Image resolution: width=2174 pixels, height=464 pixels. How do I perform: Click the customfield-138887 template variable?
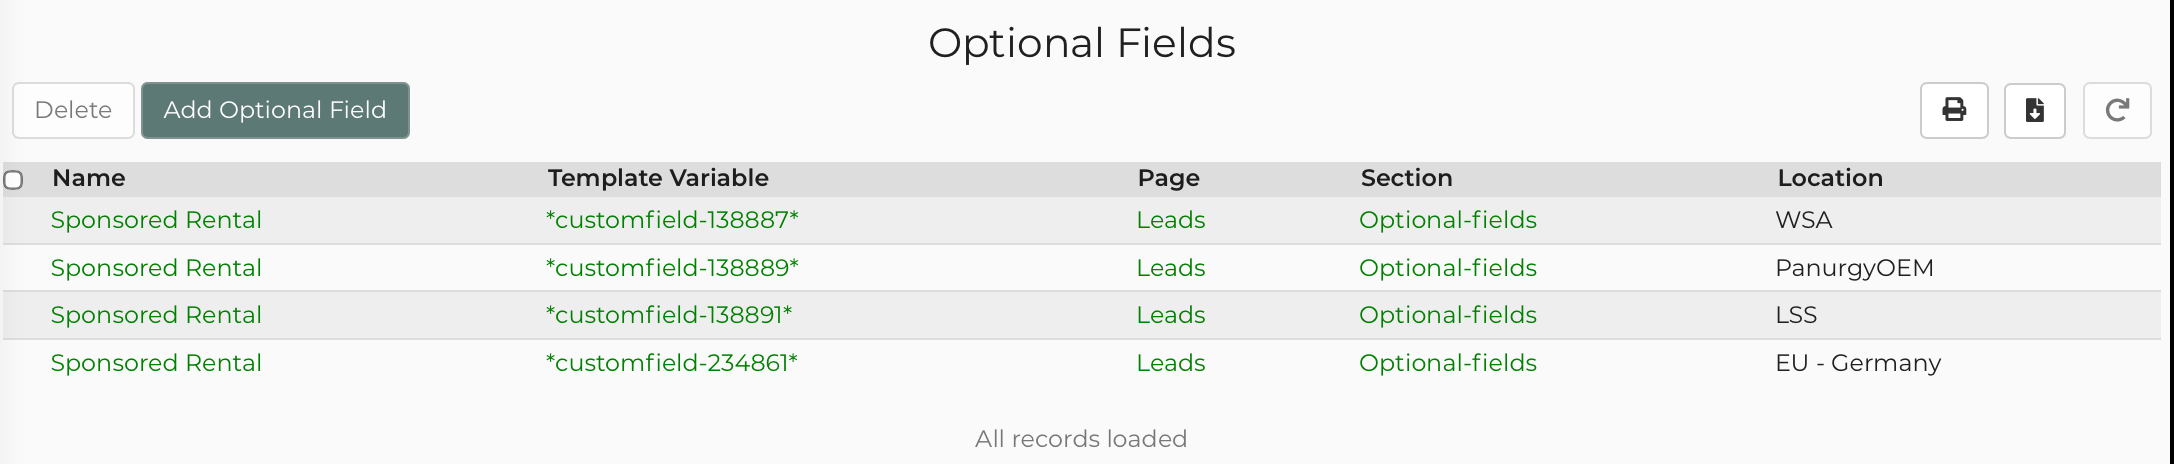(672, 220)
